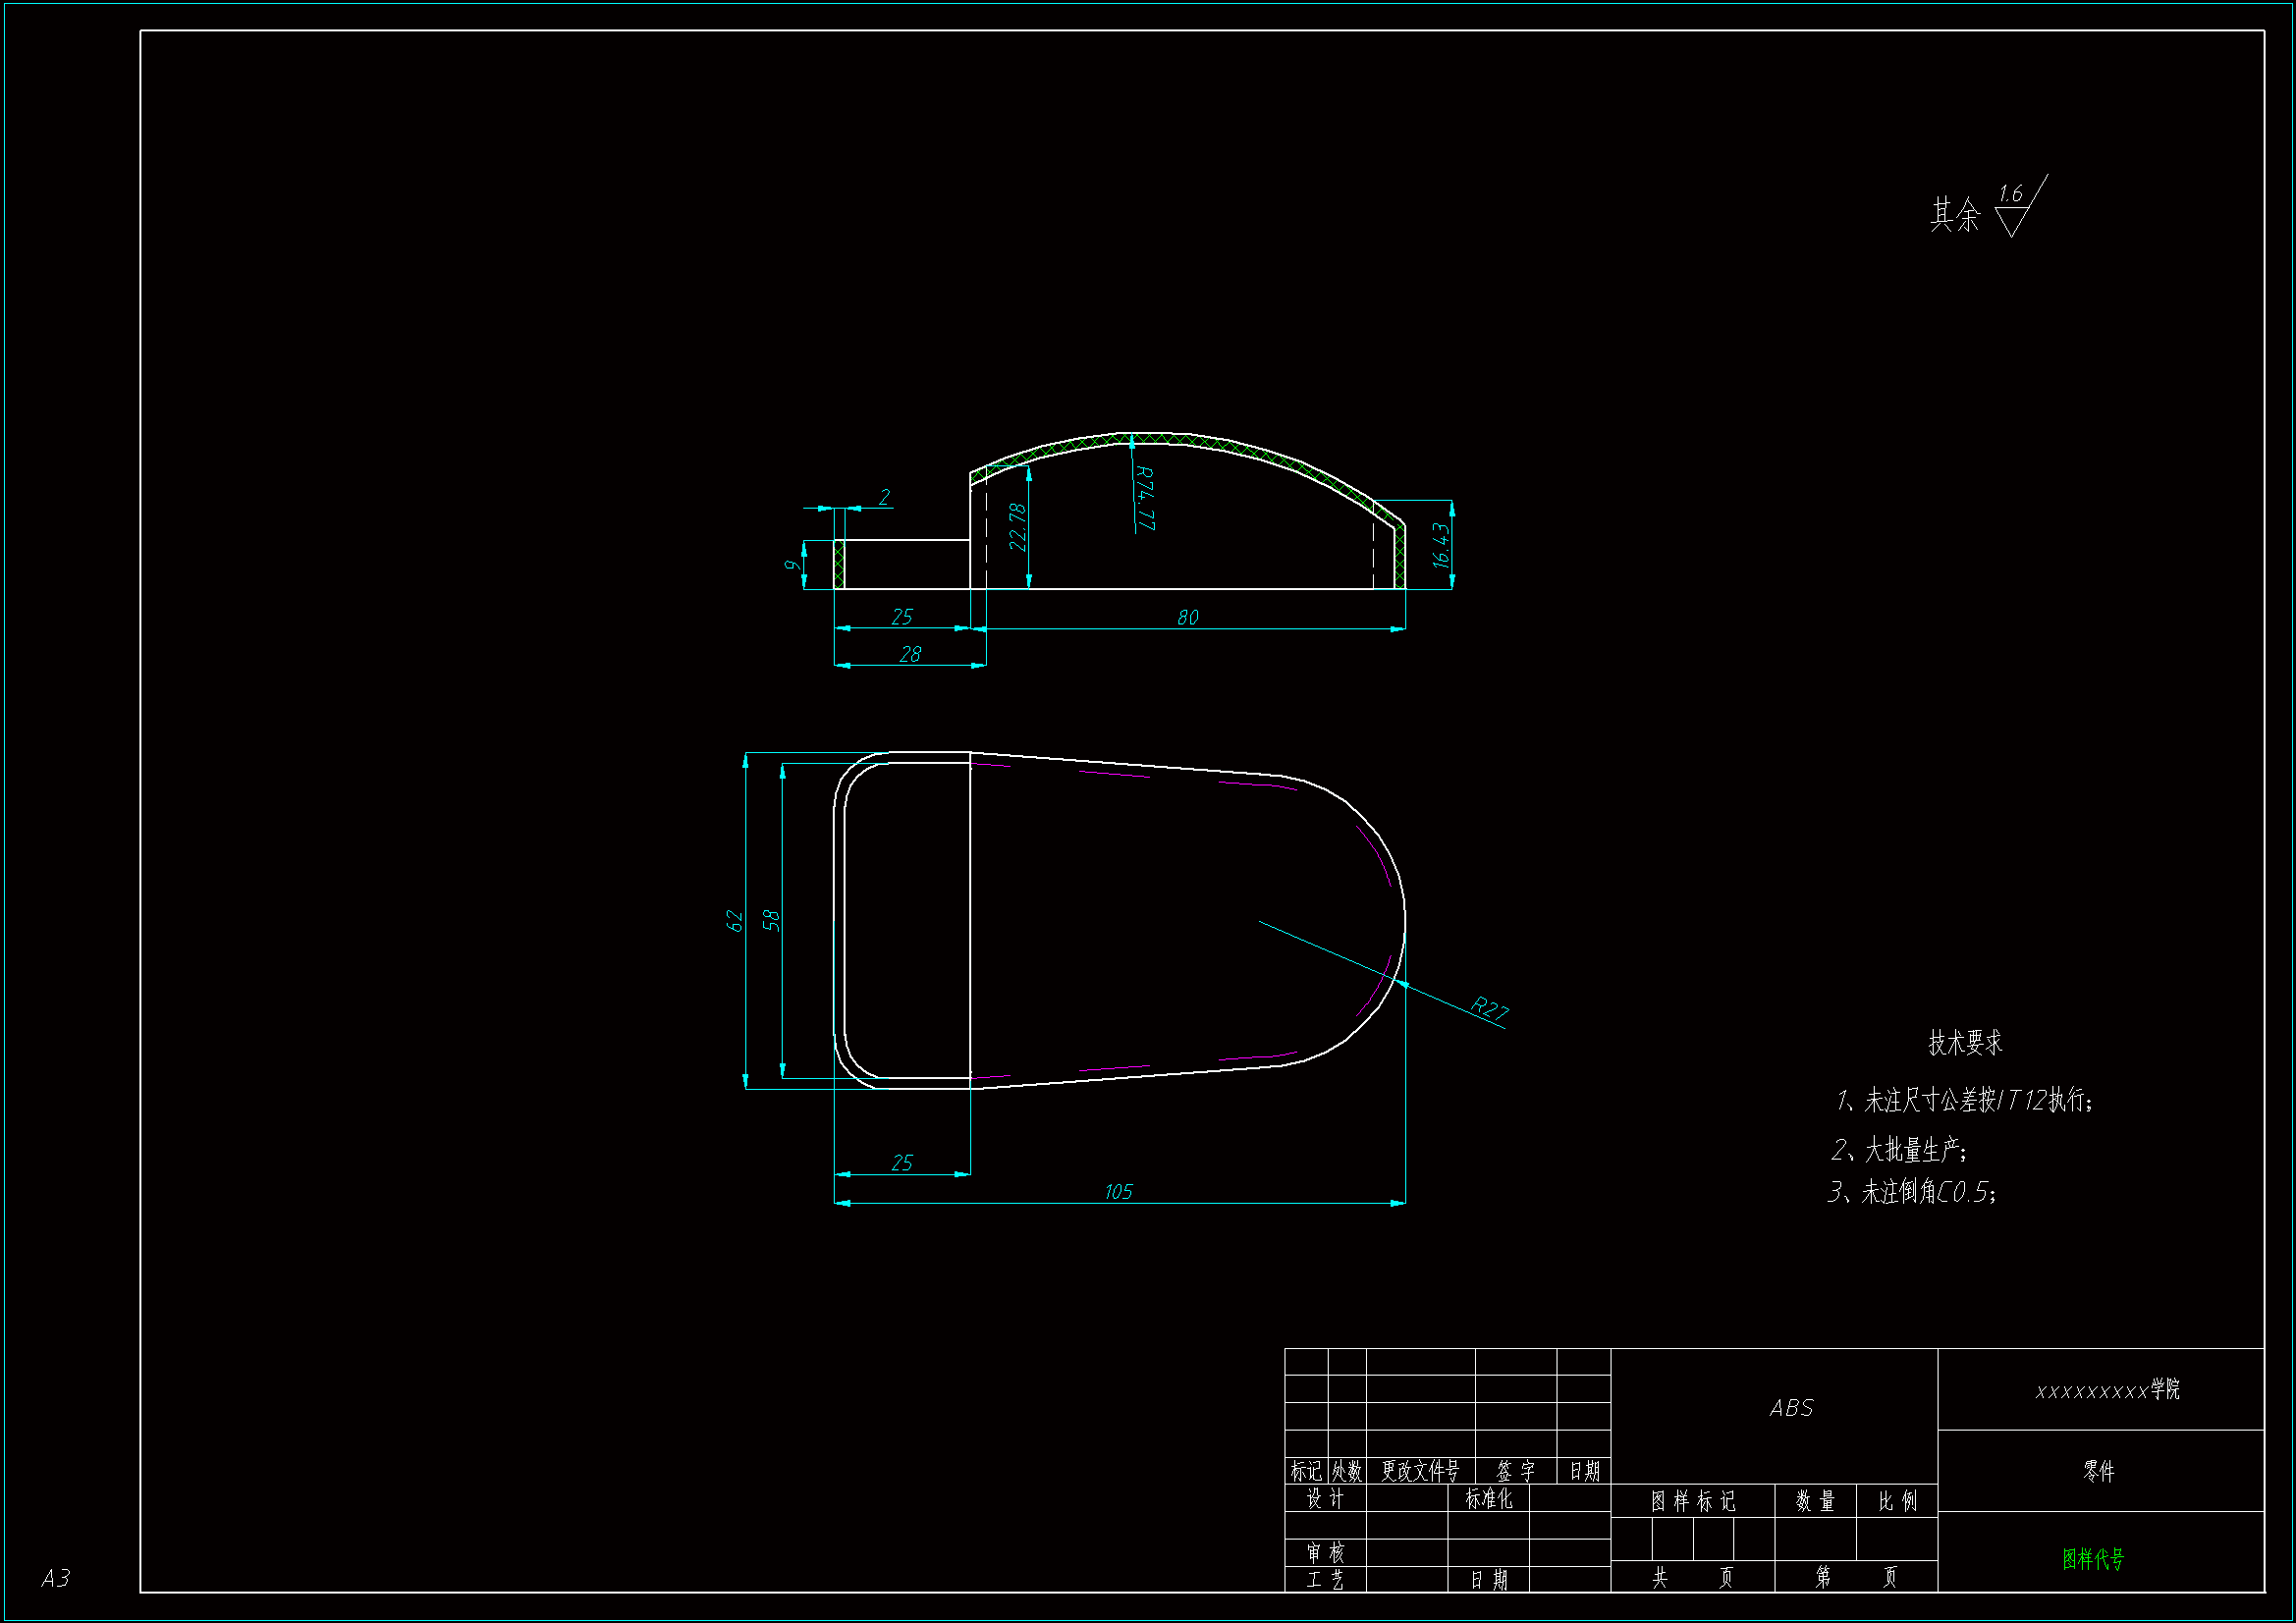Click the R27 radius dimension label
Viewport: 2296px width, 1623px height.
(1489, 1009)
